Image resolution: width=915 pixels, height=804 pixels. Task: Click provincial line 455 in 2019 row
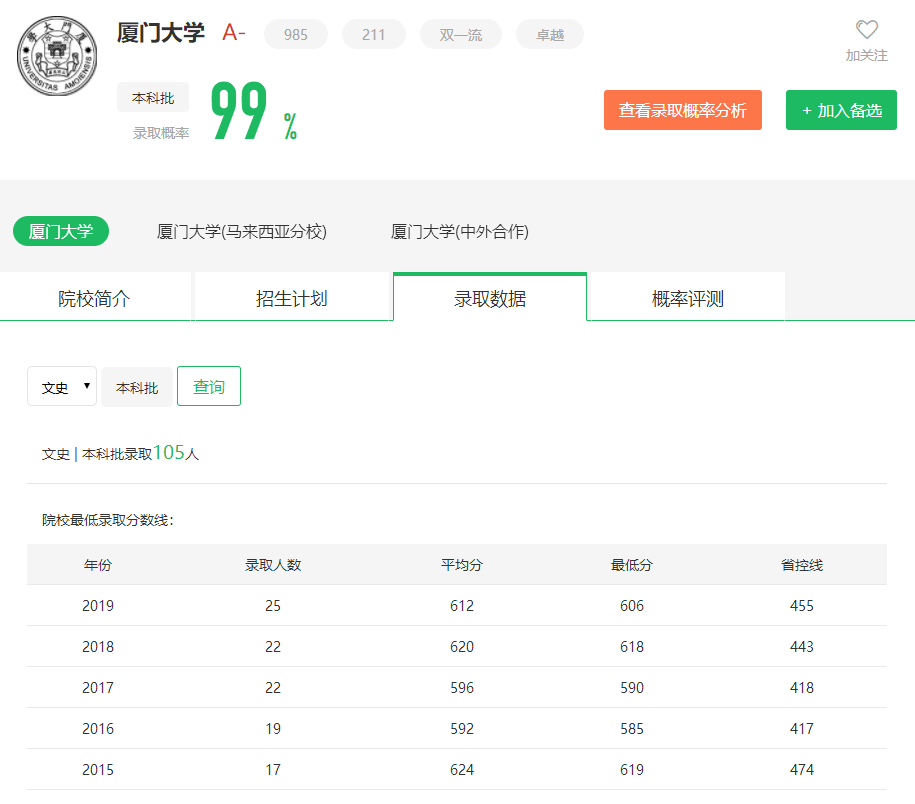pos(802,606)
